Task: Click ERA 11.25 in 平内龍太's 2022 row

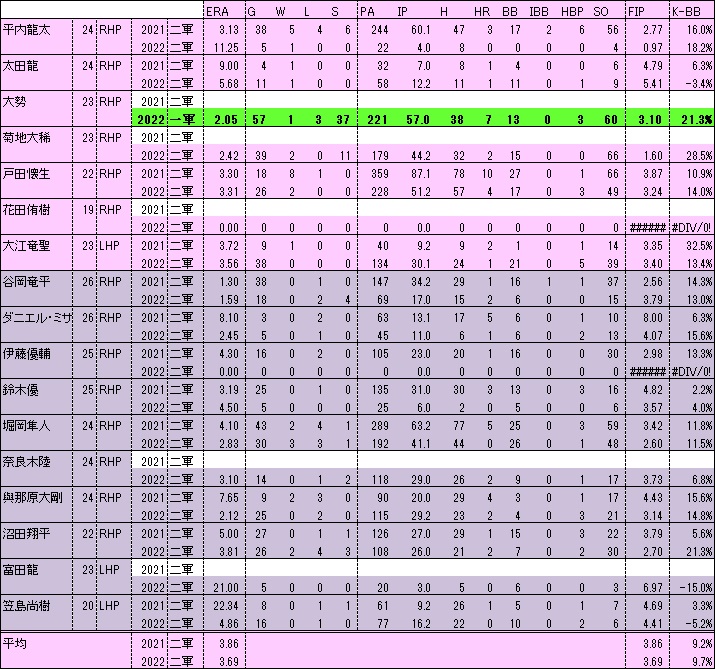Action: pos(226,48)
